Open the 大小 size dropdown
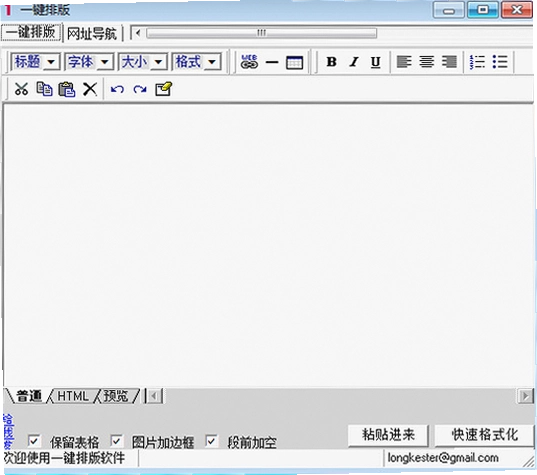The width and height of the screenshot is (537, 475). click(x=143, y=62)
